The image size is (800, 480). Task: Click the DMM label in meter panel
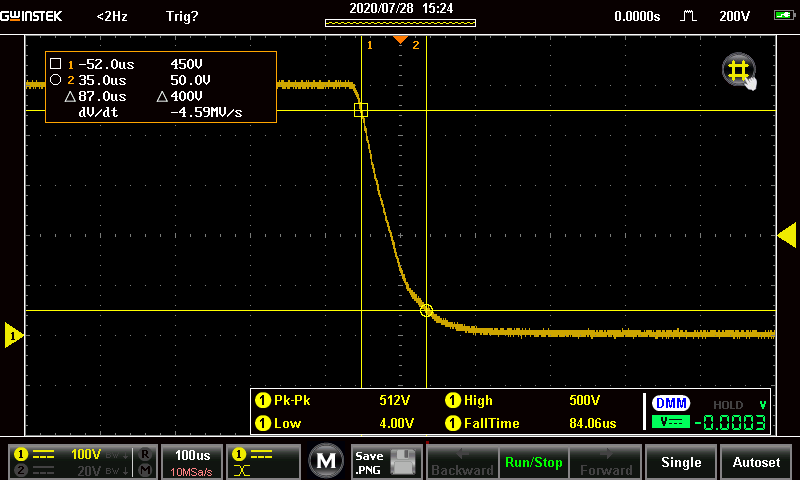(671, 403)
